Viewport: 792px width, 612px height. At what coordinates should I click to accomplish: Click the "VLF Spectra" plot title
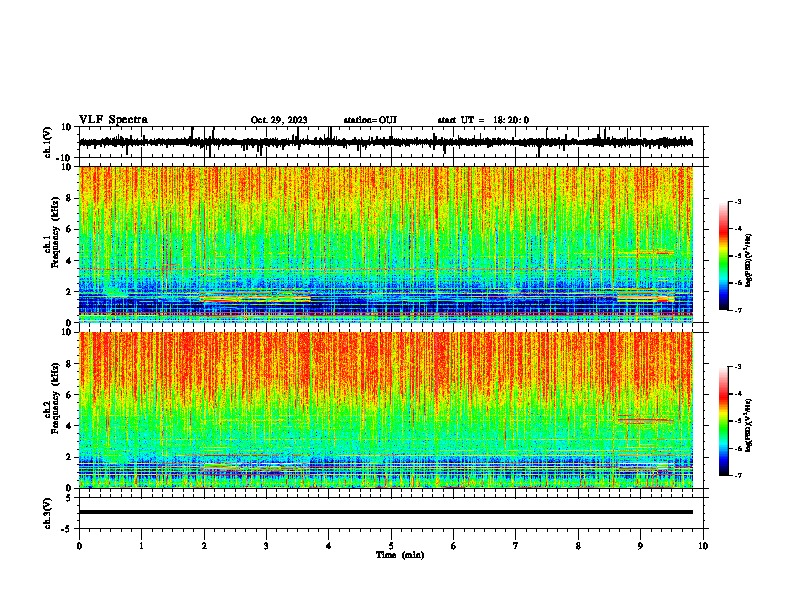click(113, 120)
